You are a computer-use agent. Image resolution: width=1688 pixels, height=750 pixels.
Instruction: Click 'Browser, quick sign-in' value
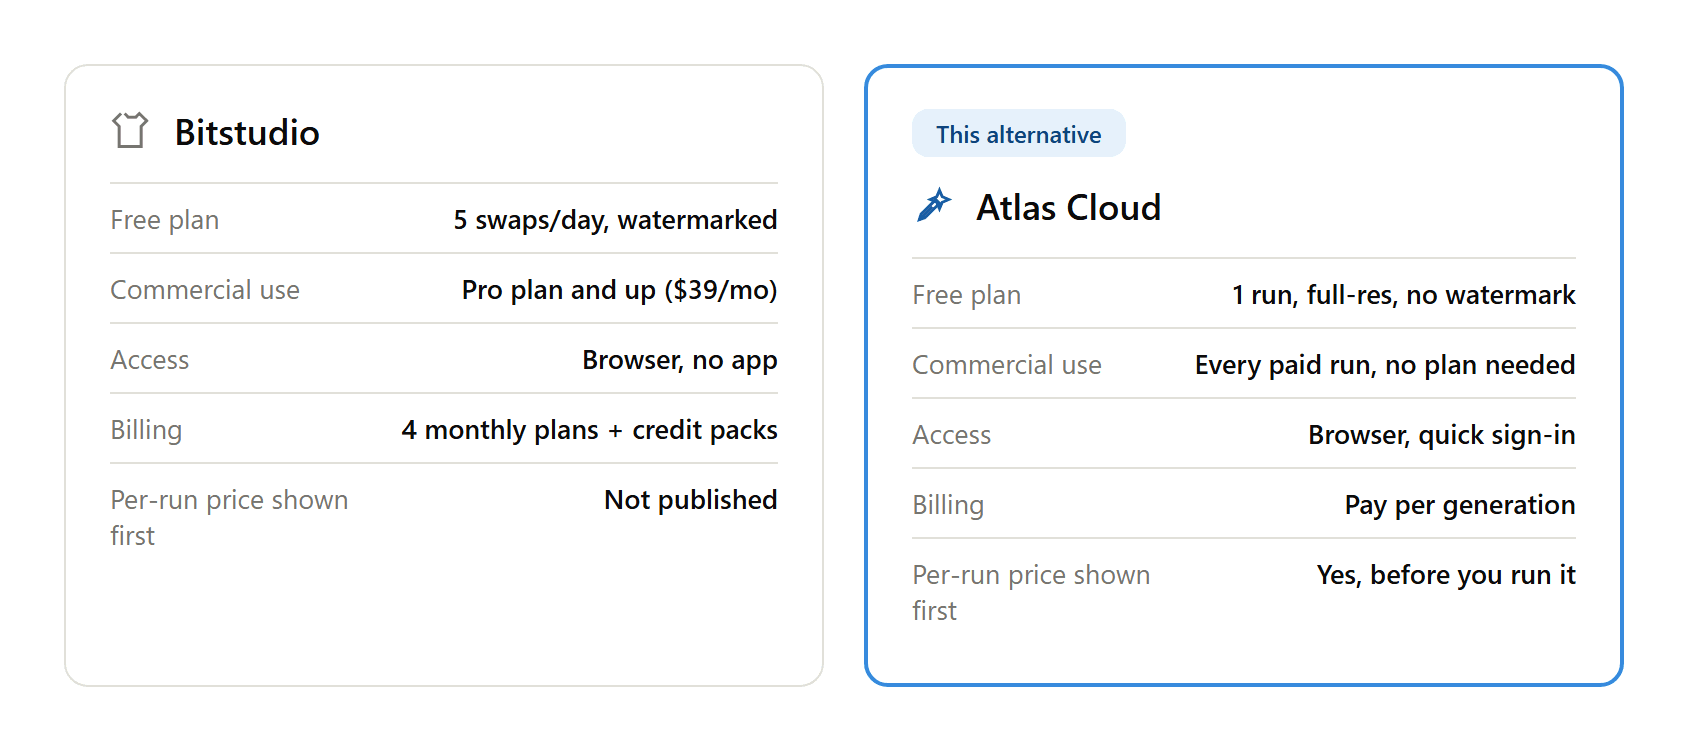(x=1441, y=435)
